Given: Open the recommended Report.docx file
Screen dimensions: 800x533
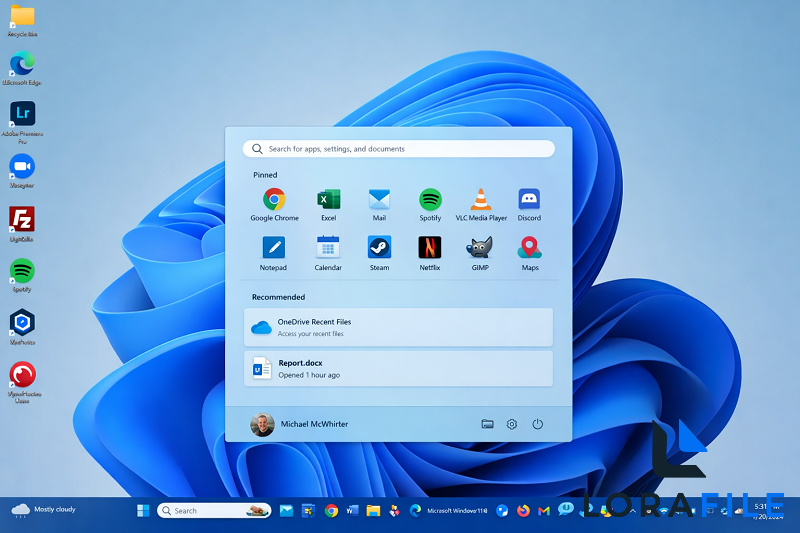Looking at the screenshot, I should point(398,369).
